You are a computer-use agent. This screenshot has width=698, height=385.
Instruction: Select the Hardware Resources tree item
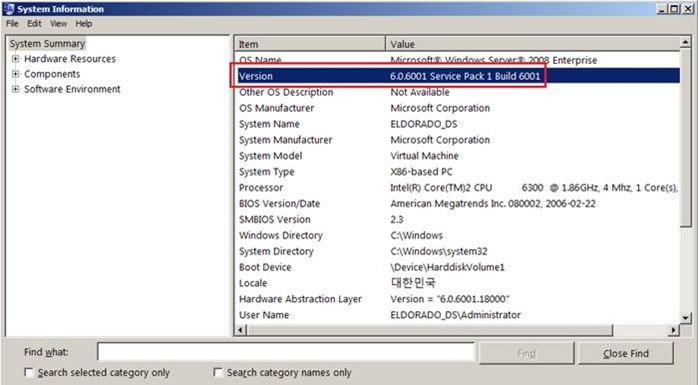pyautogui.click(x=70, y=59)
